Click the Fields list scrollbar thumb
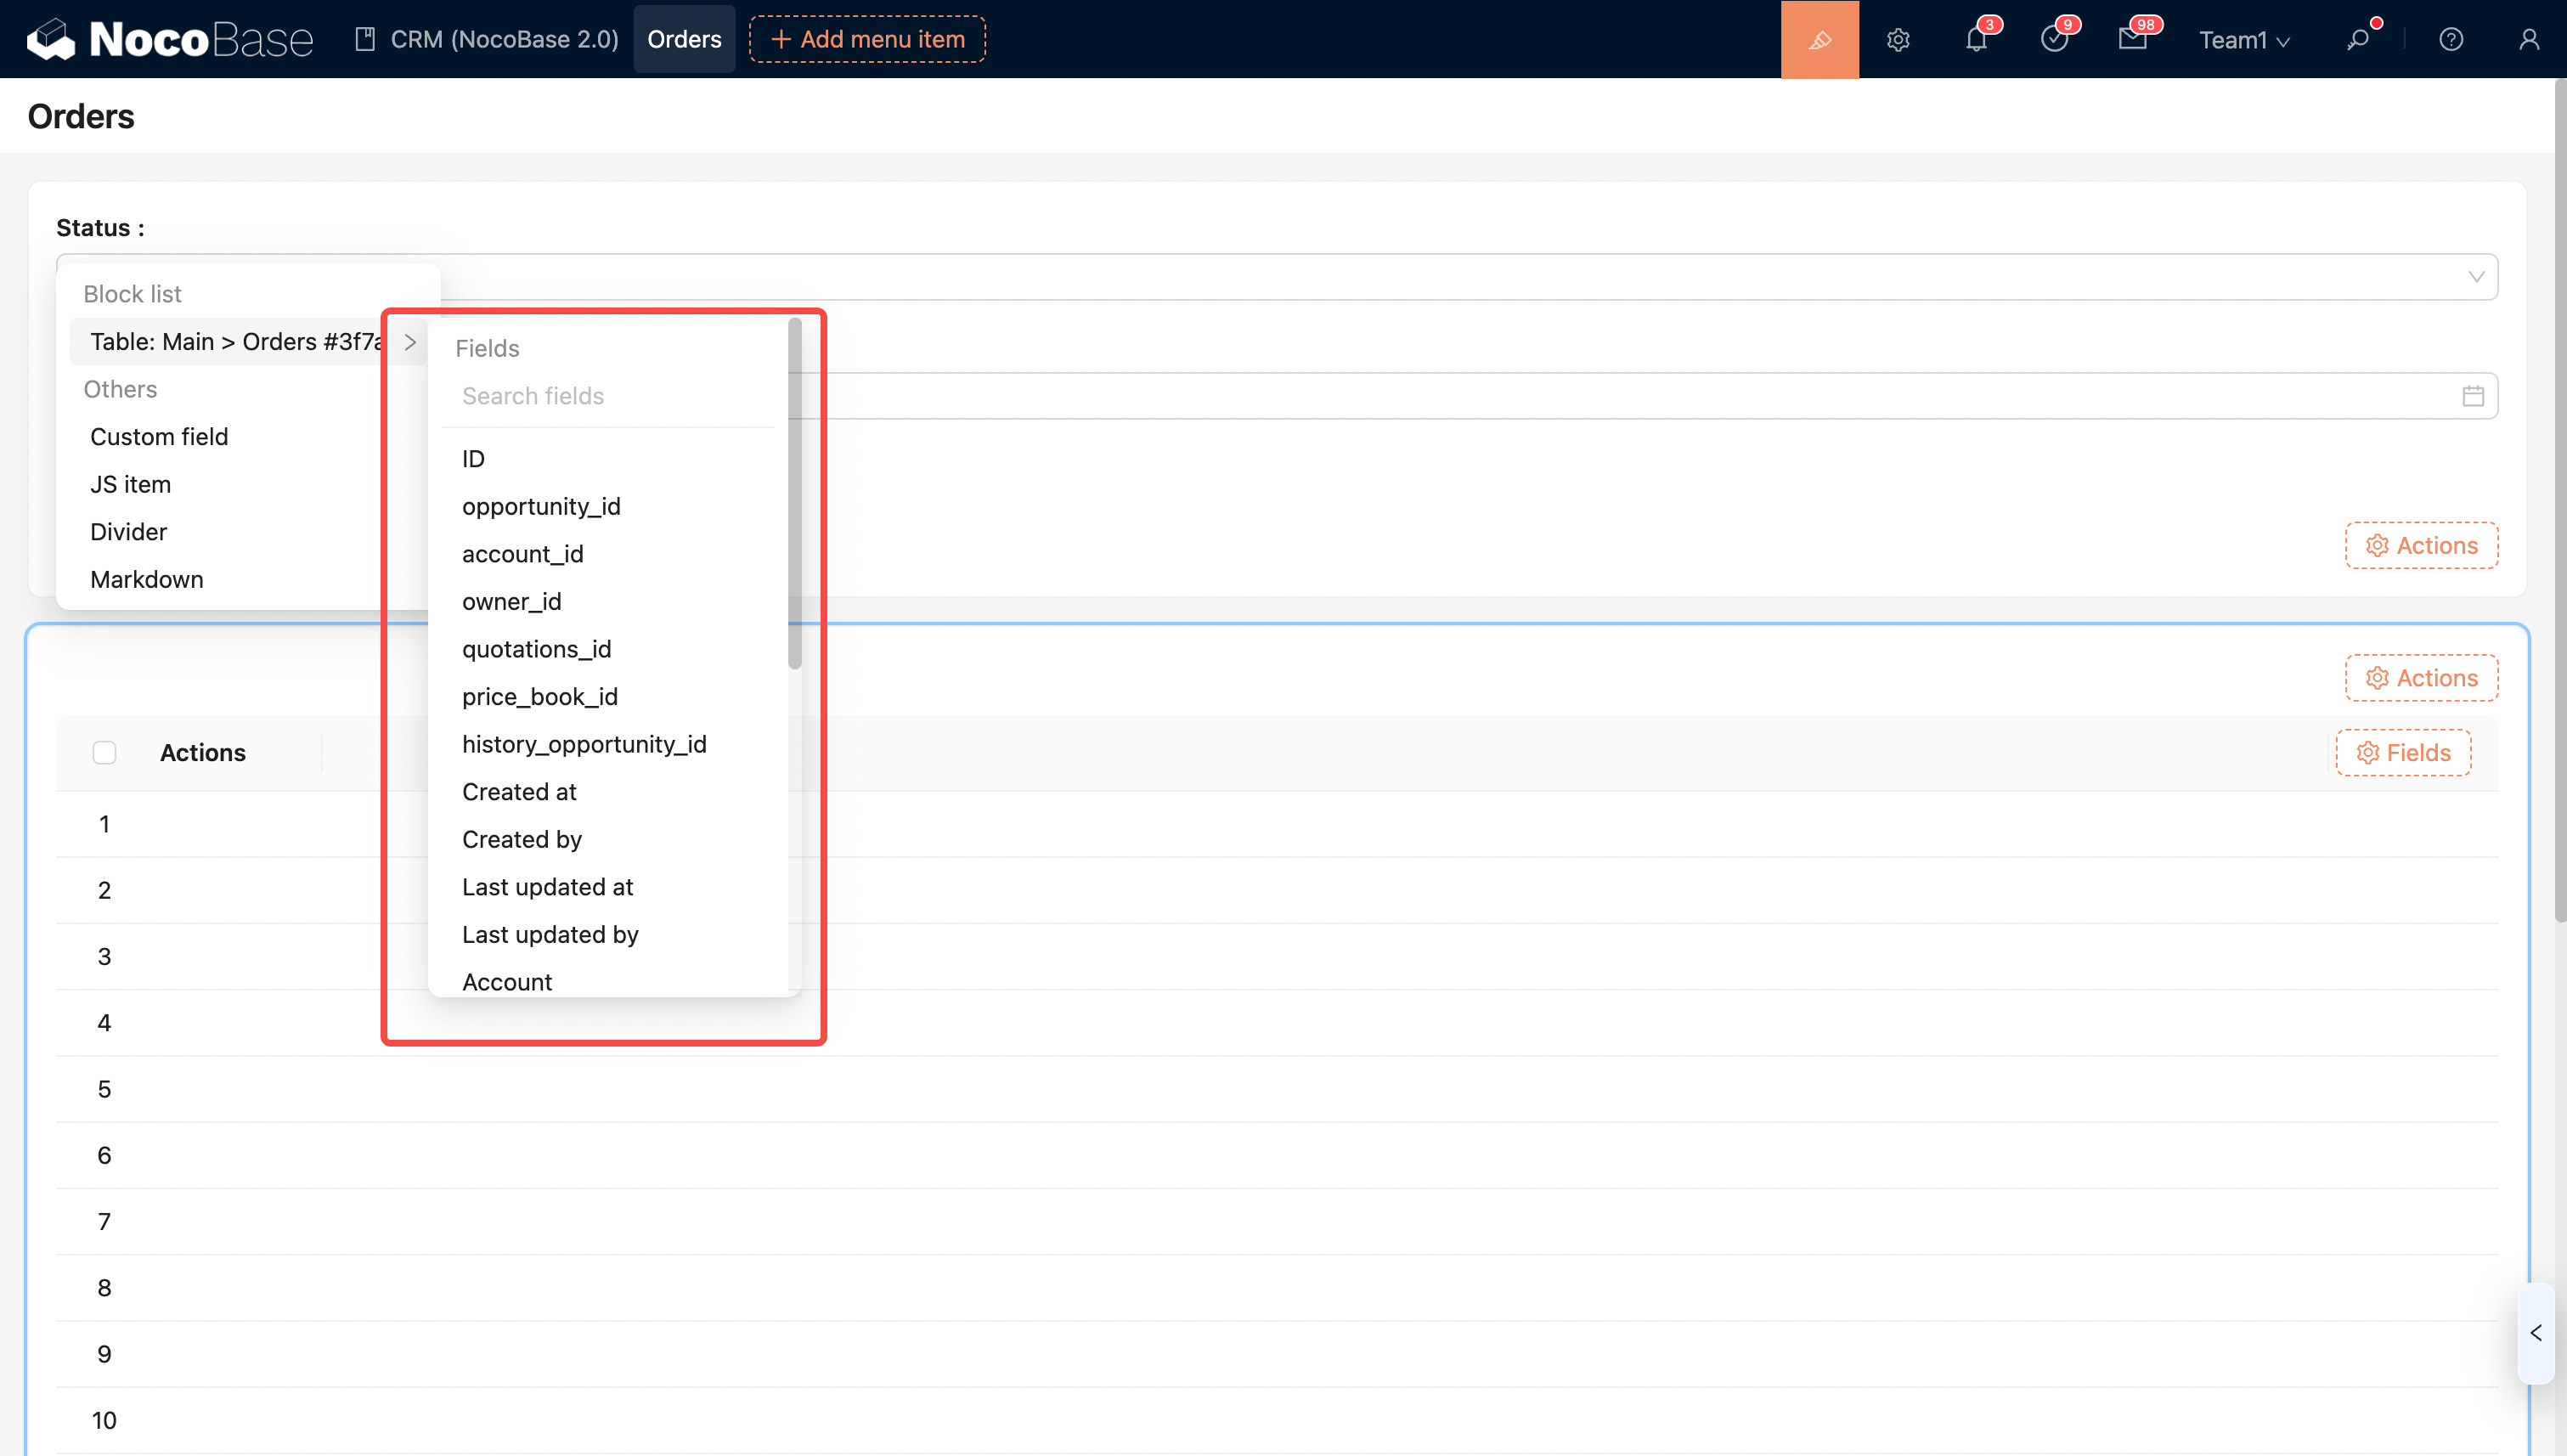2567x1456 pixels. [x=795, y=495]
